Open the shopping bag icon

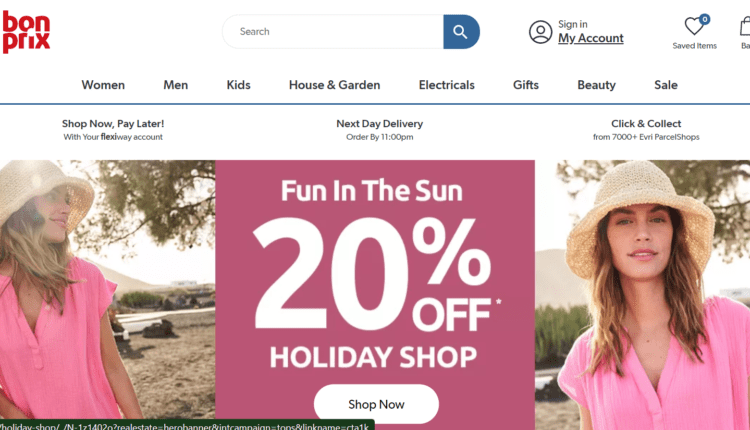click(x=745, y=26)
